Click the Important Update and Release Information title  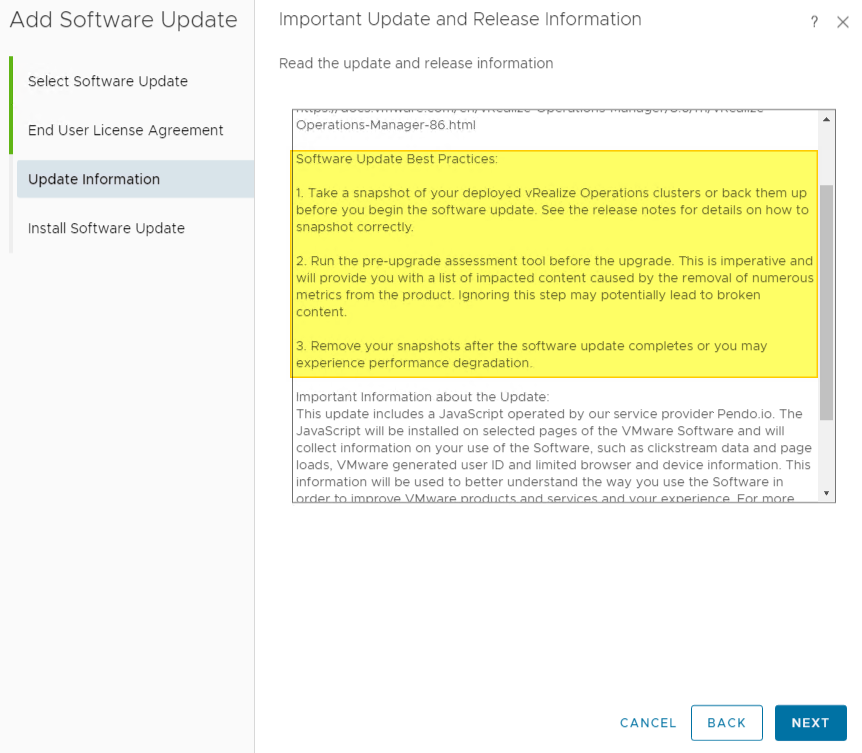coord(460,19)
